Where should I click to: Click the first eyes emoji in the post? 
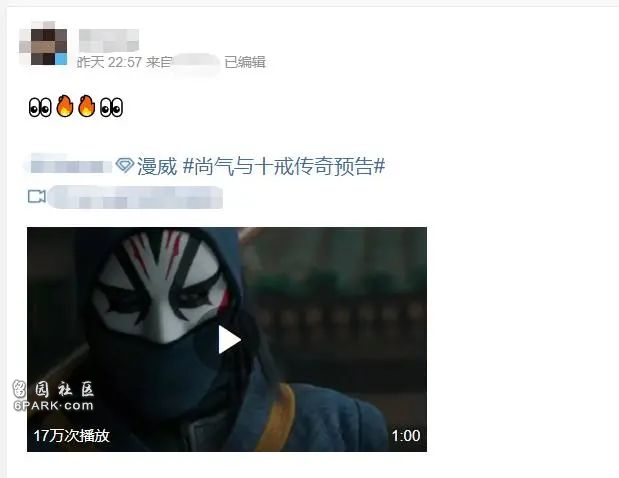tap(40, 107)
